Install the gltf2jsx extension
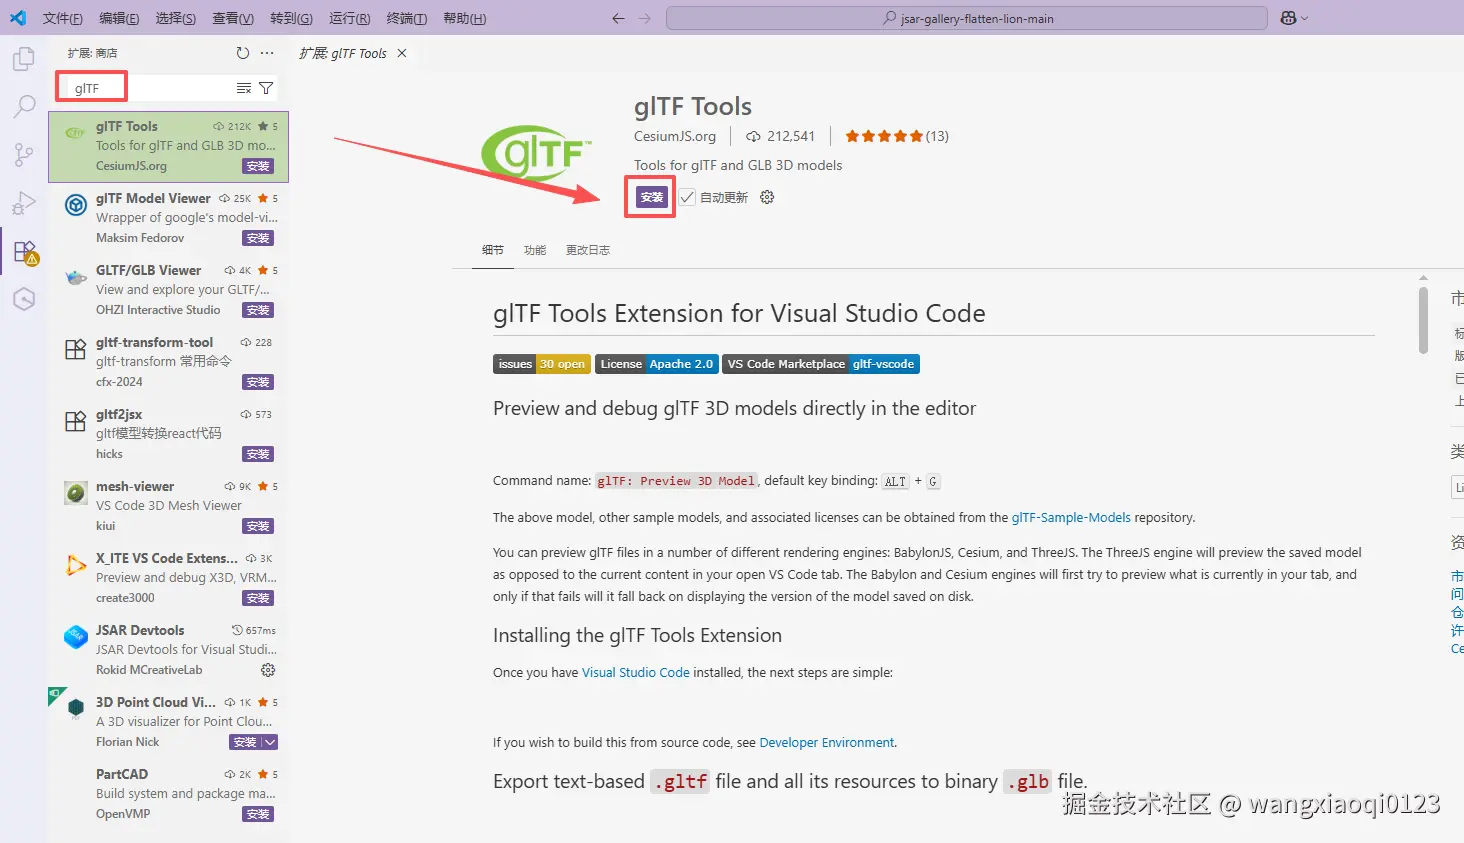Screen dimensions: 1464x843 coord(258,454)
